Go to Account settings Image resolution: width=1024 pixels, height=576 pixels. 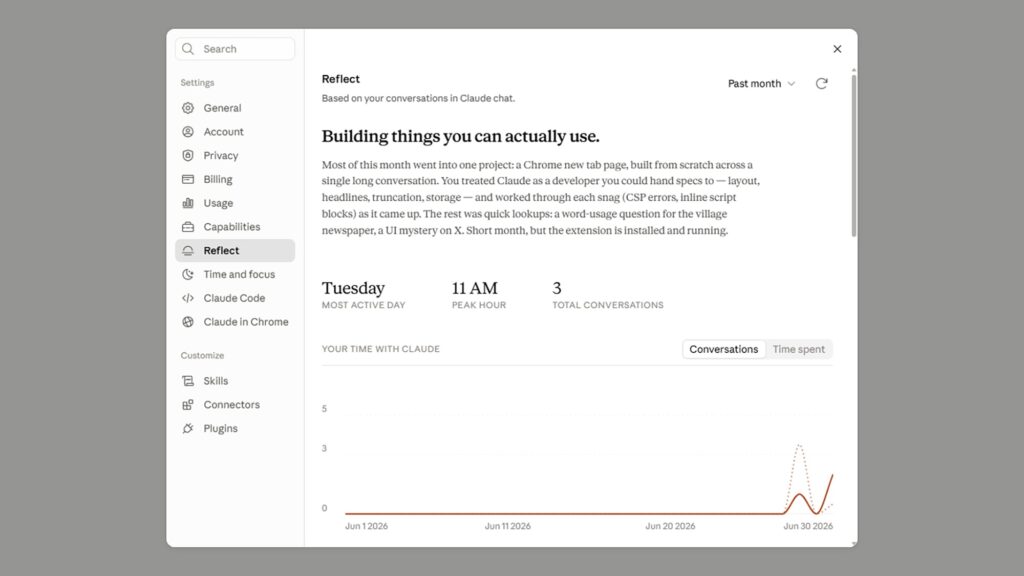235,132
